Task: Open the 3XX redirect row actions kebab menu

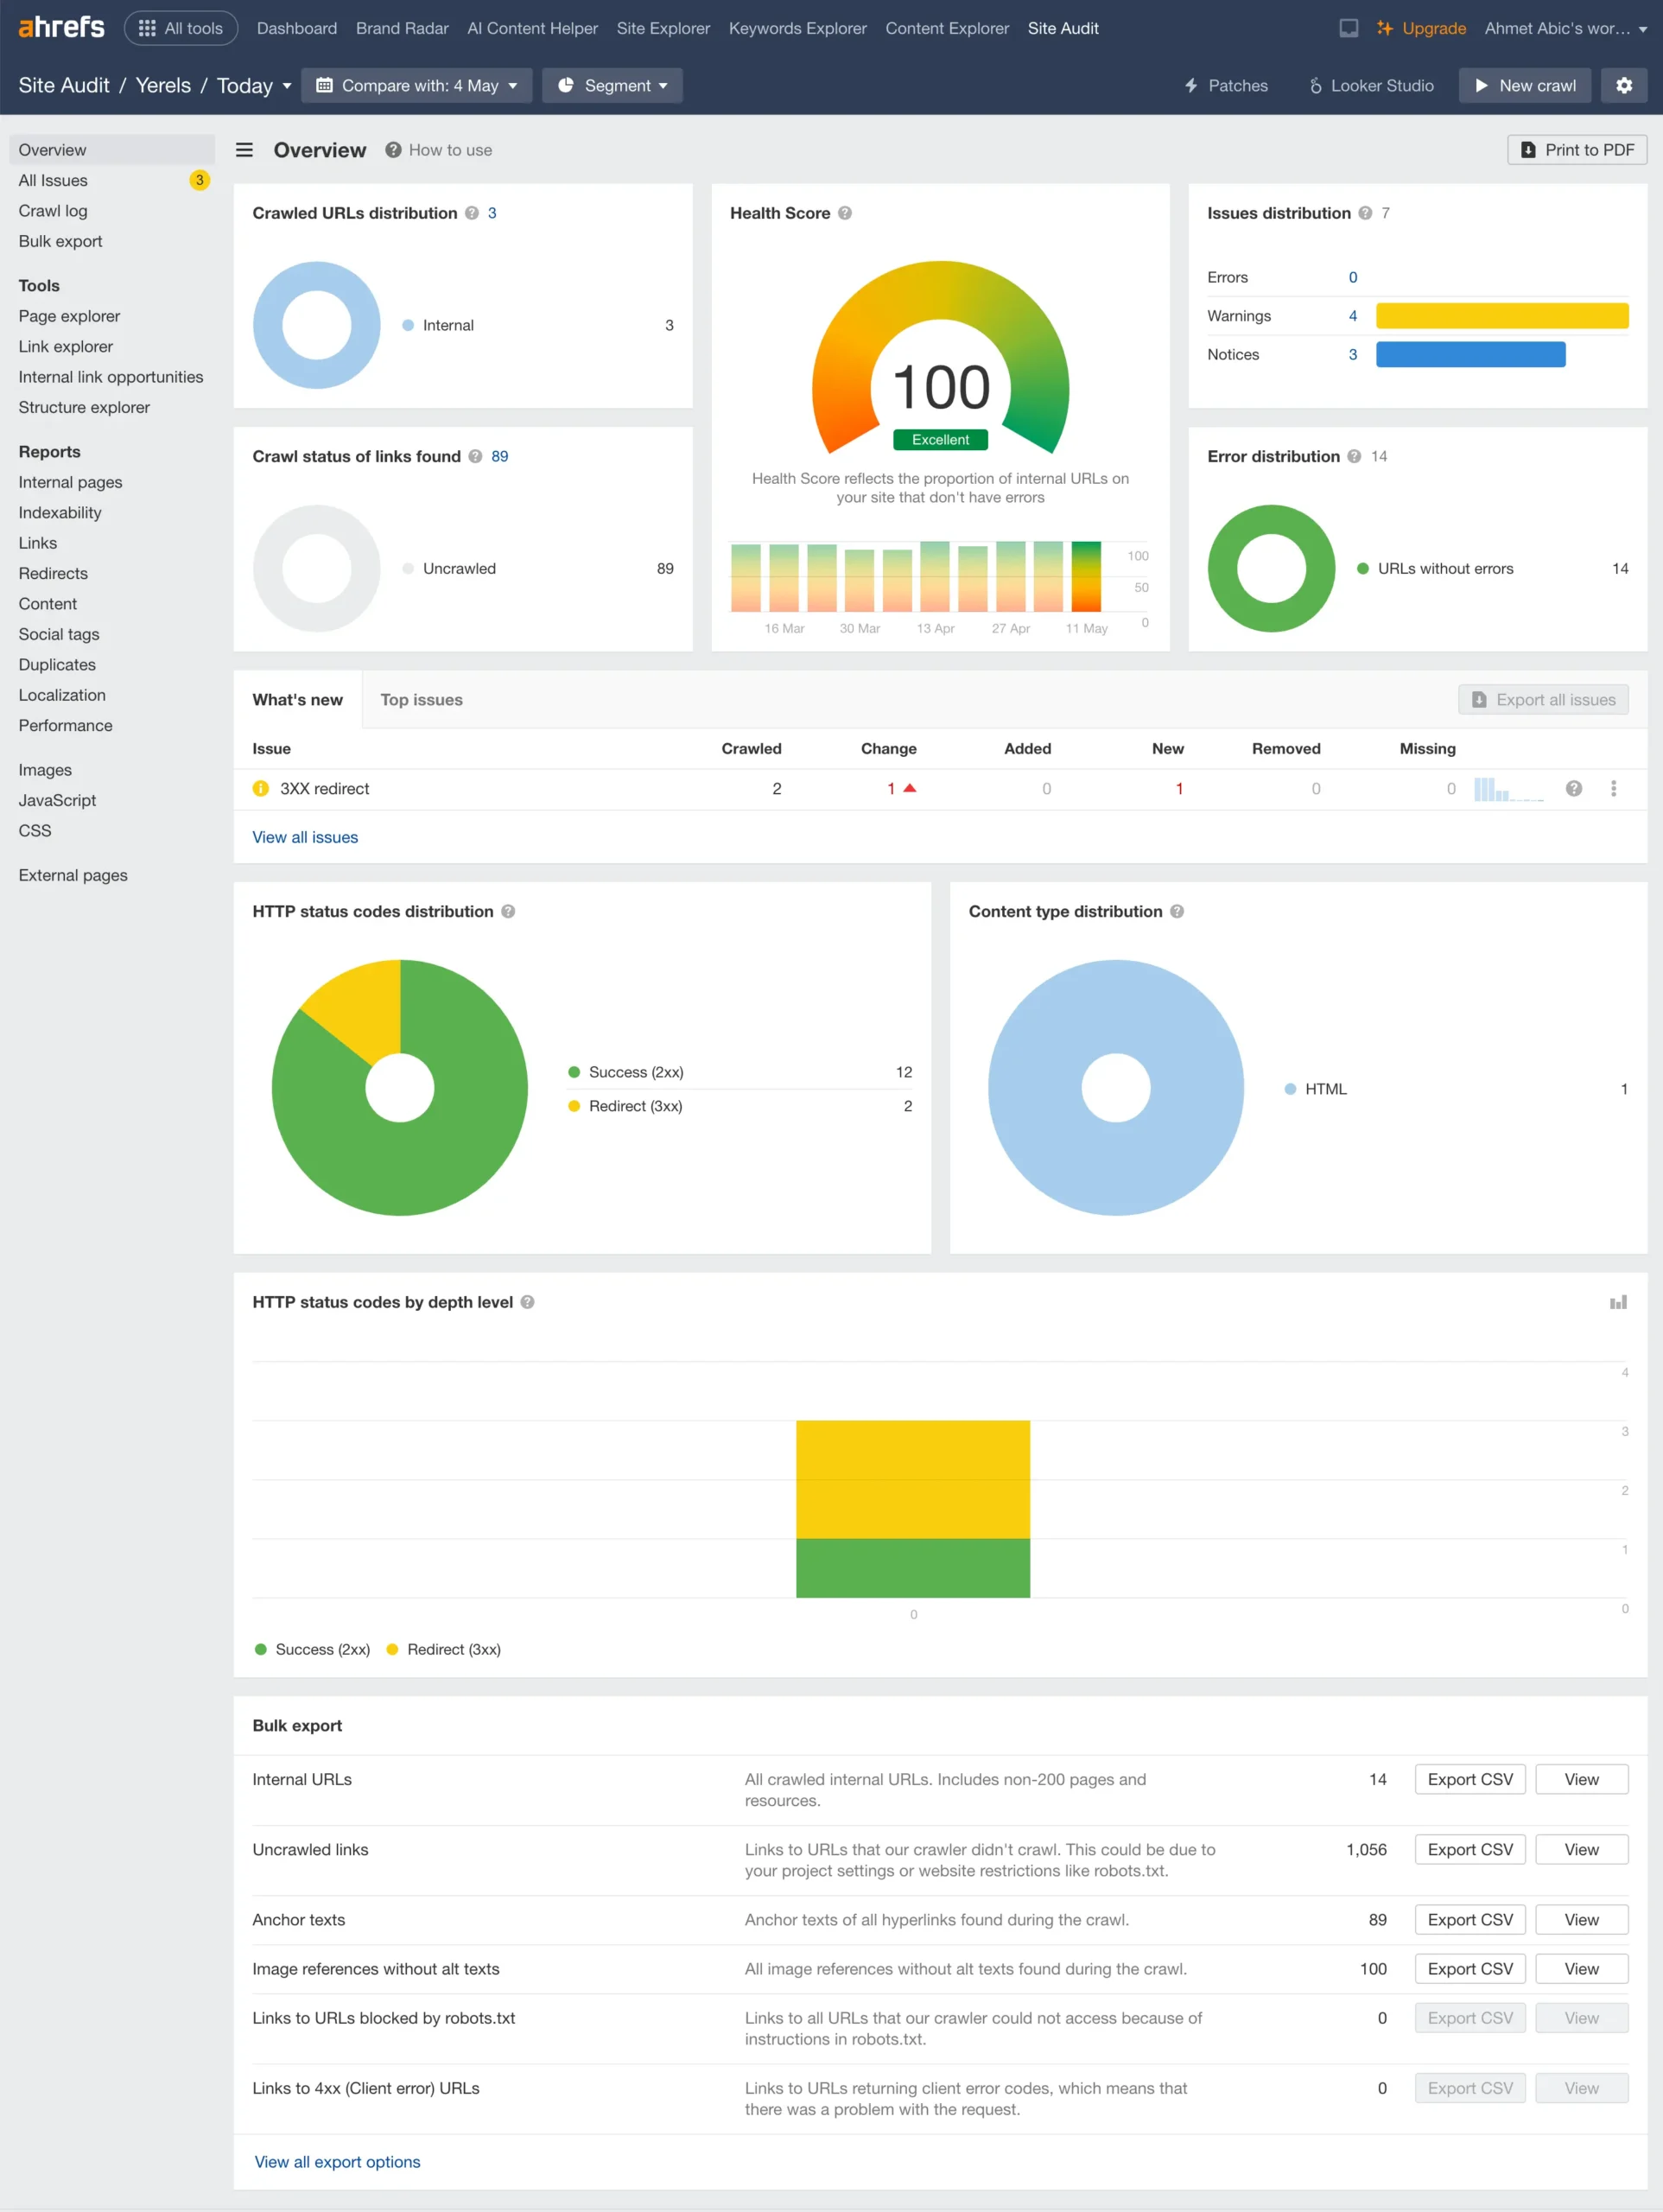Action: 1613,788
